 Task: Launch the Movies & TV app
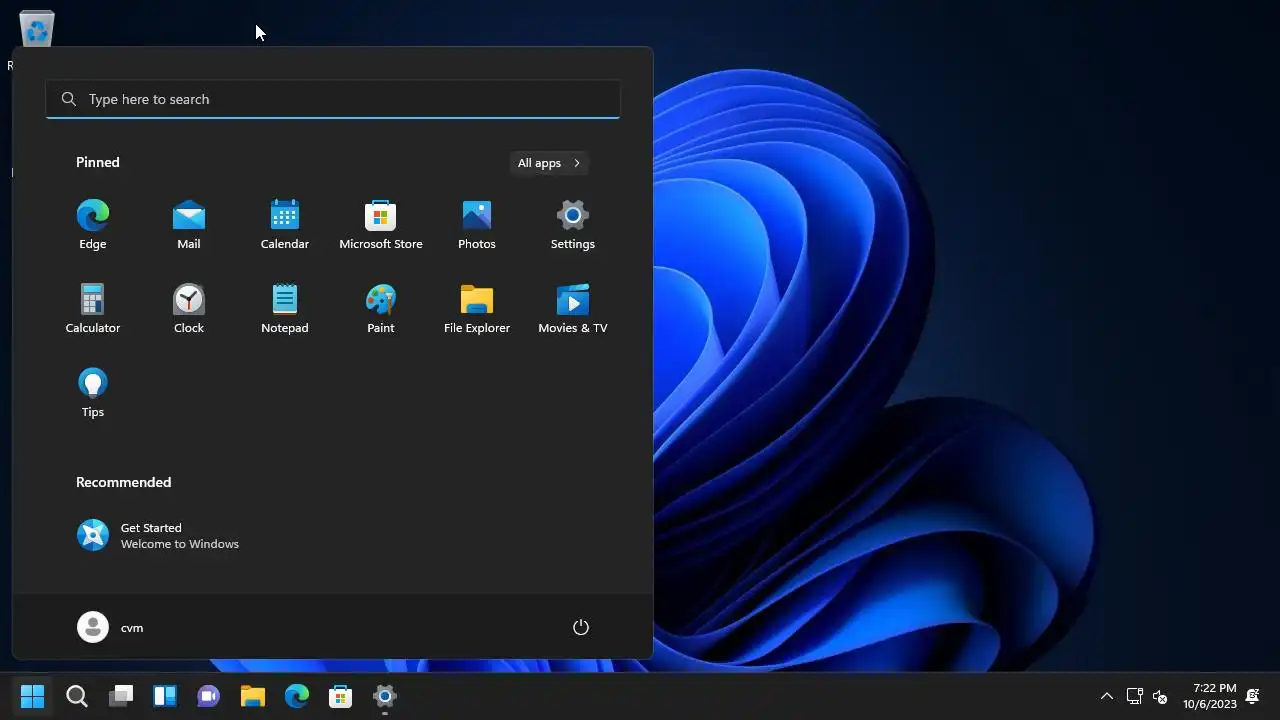(573, 308)
